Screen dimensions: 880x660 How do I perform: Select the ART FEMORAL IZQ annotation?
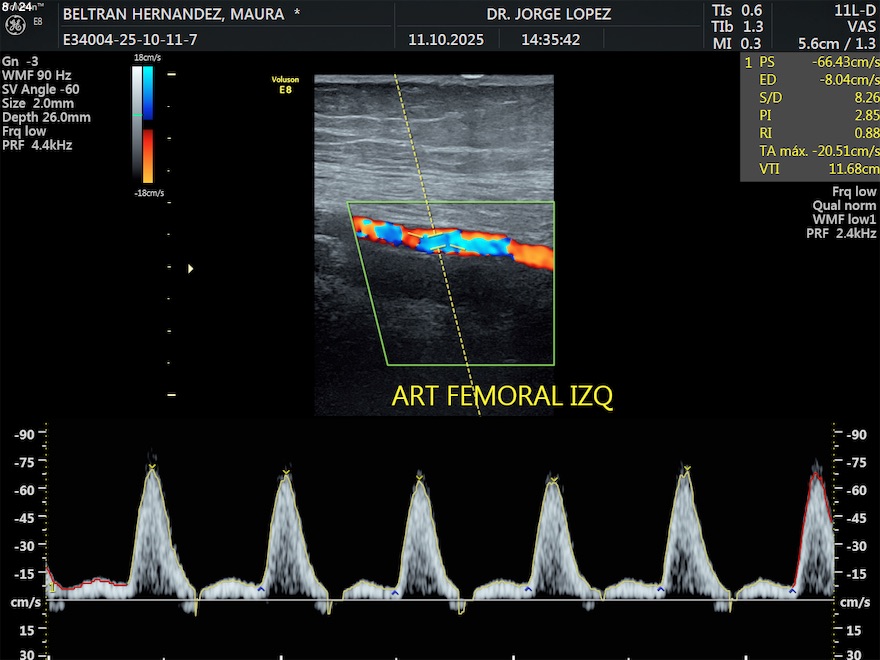tap(502, 396)
